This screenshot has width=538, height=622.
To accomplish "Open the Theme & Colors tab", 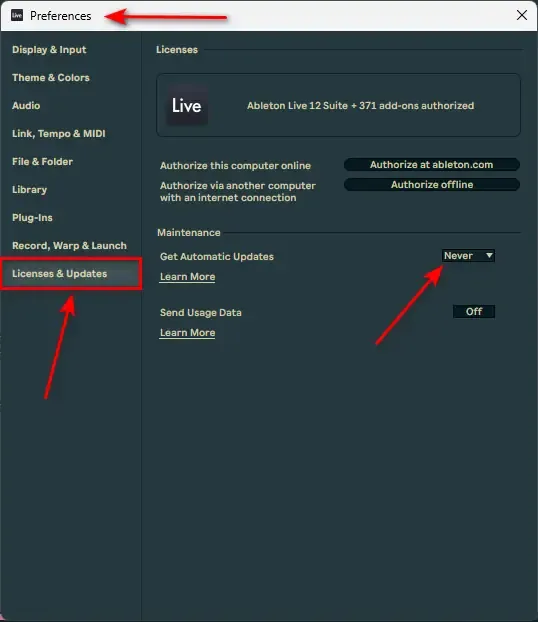I will tap(51, 77).
